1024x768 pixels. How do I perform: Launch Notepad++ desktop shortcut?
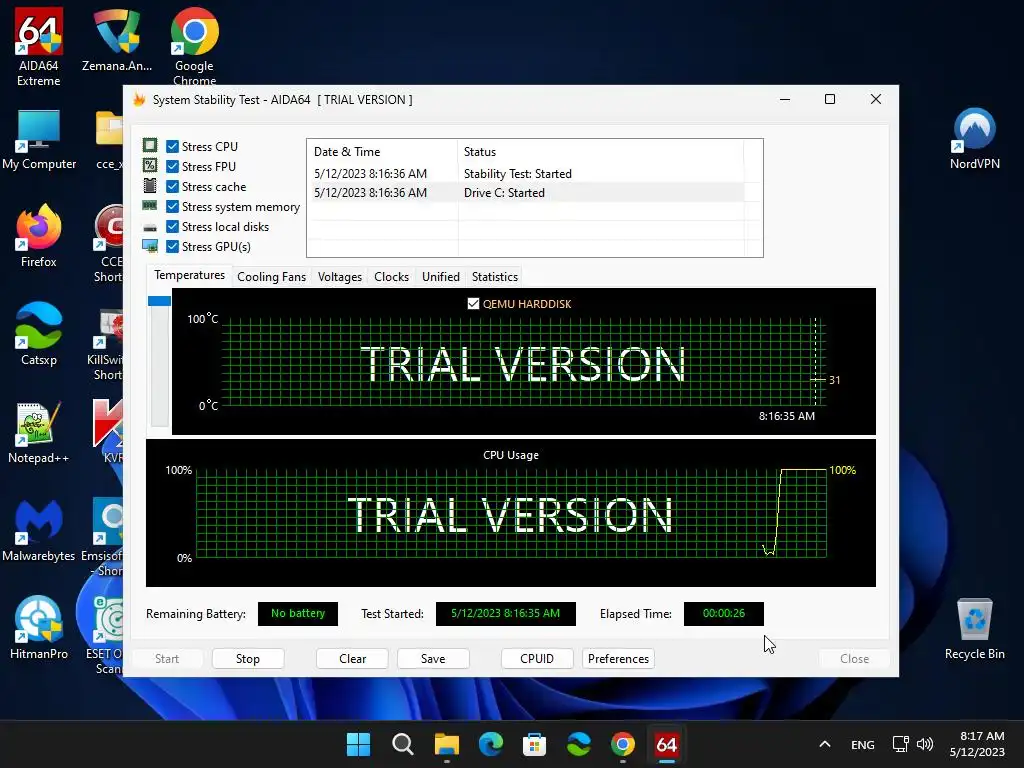click(39, 432)
